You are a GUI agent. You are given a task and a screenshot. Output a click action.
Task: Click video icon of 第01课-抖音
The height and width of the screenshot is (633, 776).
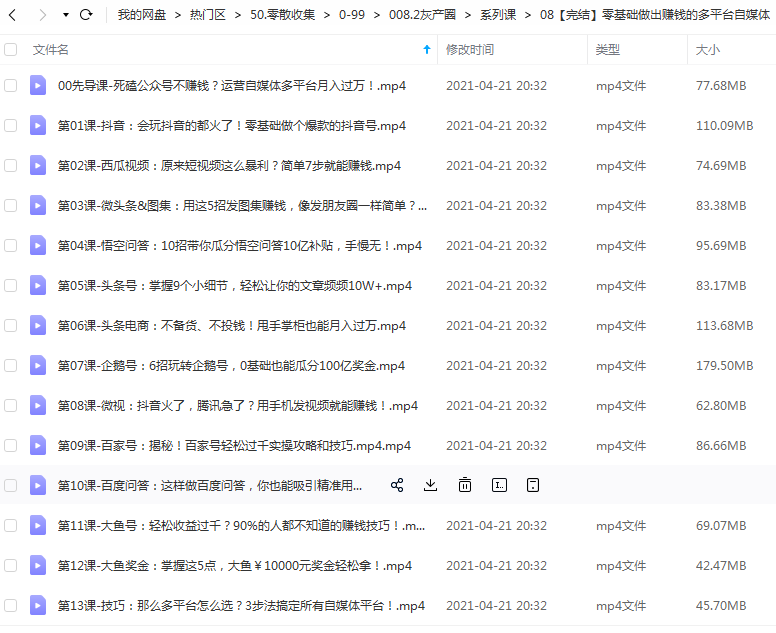click(38, 126)
